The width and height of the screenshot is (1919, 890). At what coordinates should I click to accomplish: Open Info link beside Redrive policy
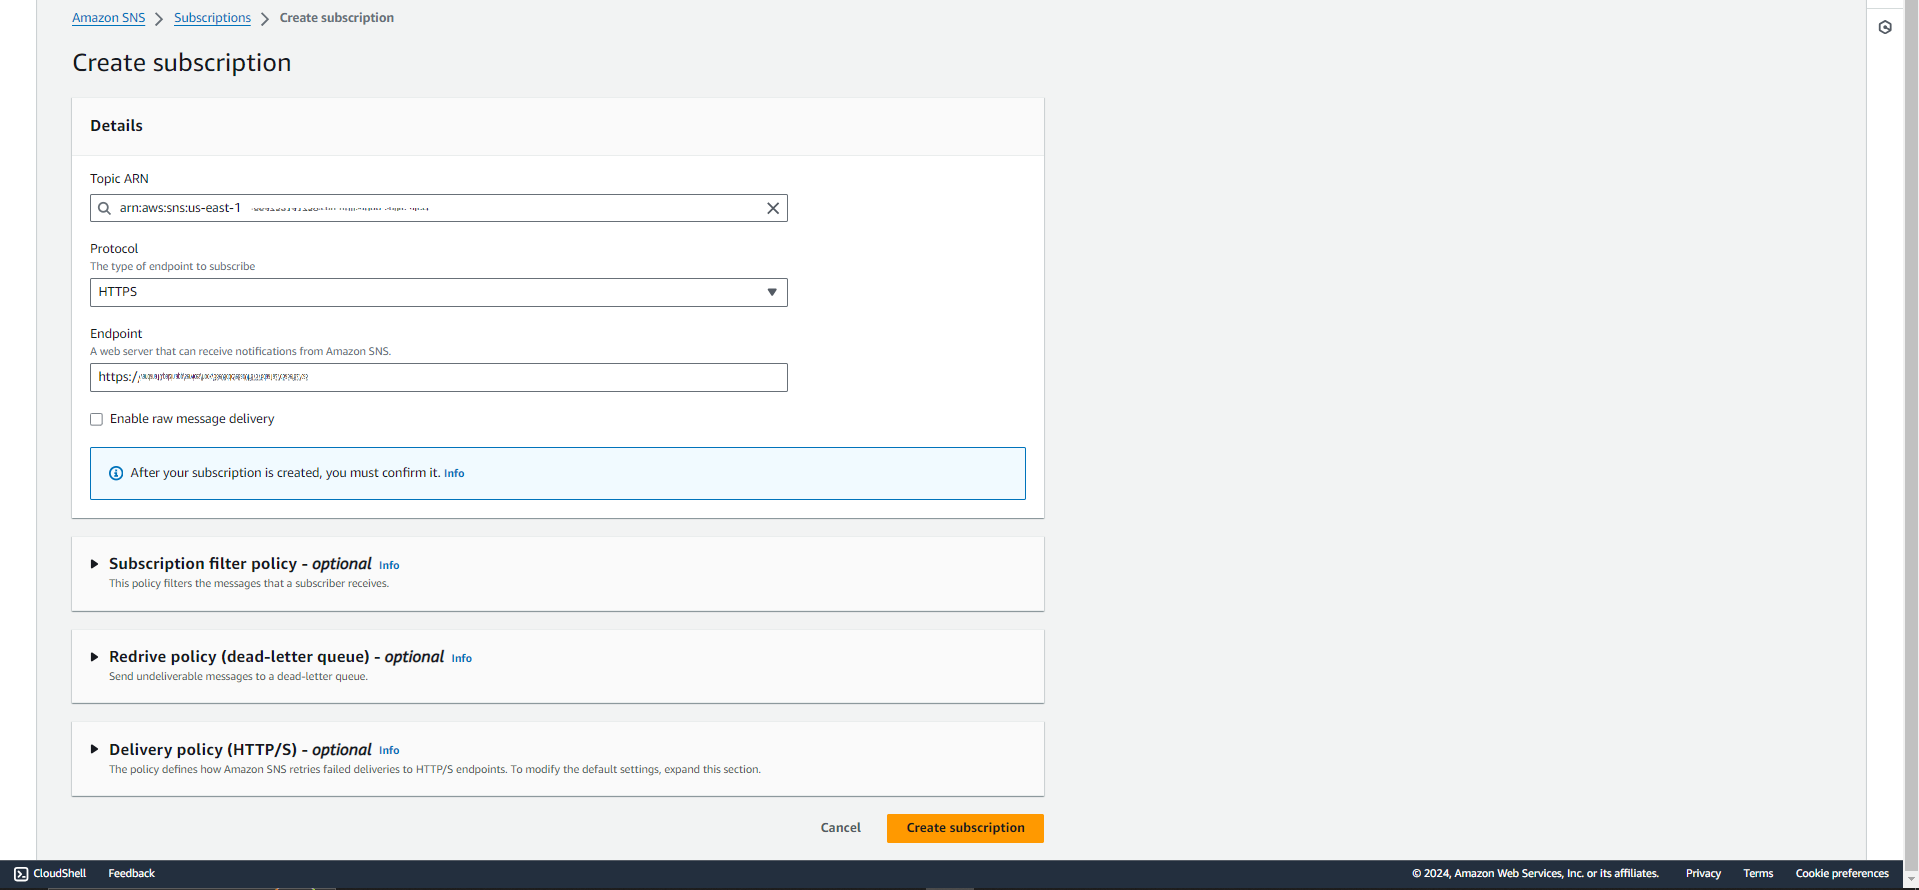click(461, 658)
